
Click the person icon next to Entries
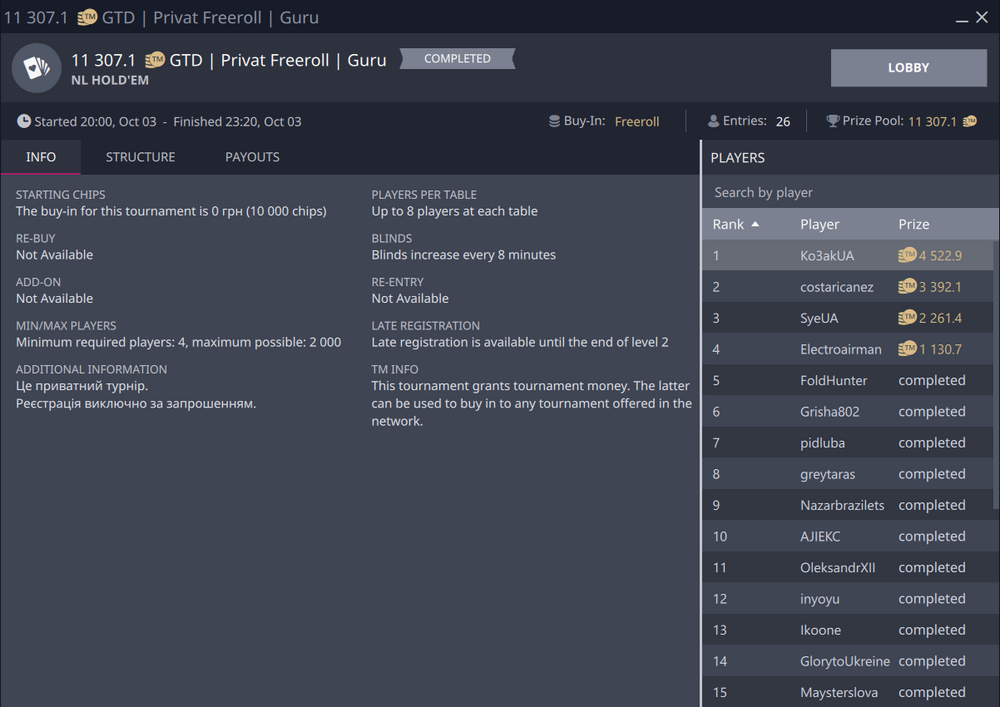(x=713, y=121)
